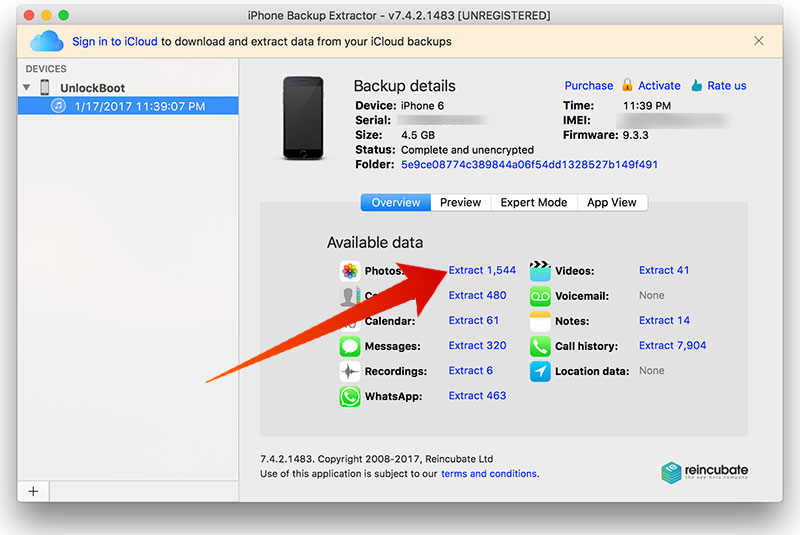Viewport: 800px width, 535px height.
Task: Click the Voicemail icon
Action: pos(540,296)
